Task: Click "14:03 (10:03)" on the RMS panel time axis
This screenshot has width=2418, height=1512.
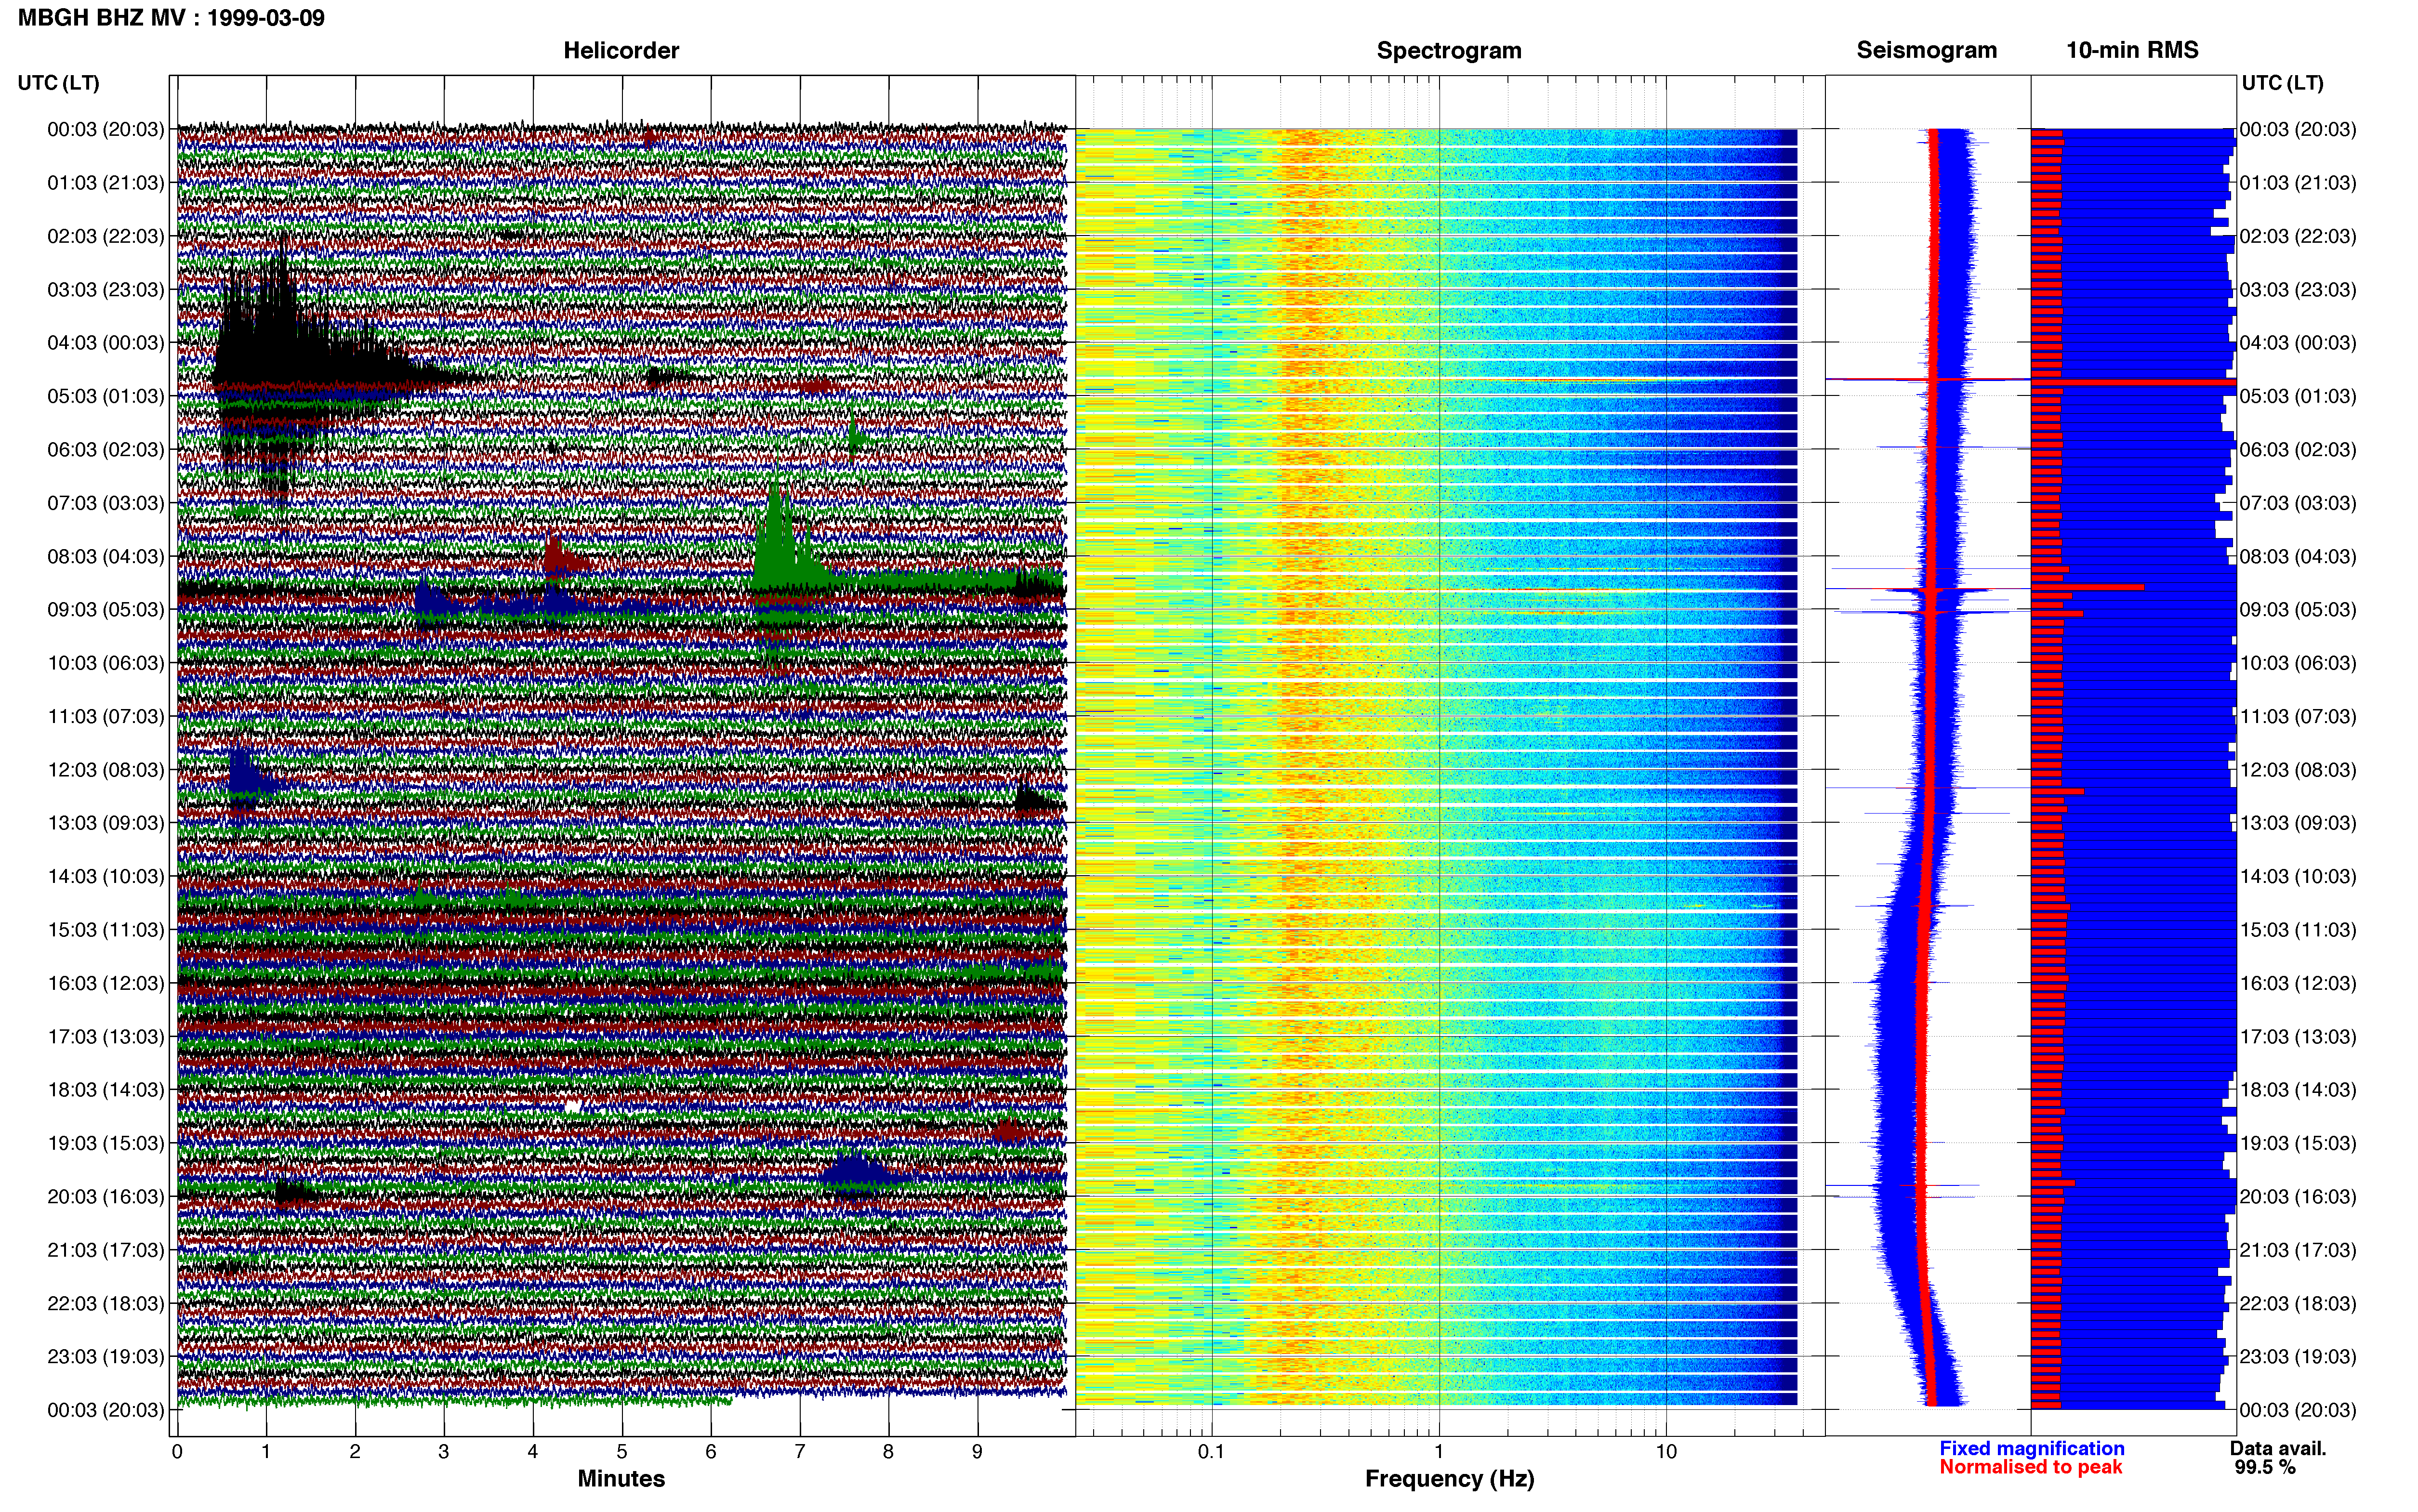Action: [2298, 876]
